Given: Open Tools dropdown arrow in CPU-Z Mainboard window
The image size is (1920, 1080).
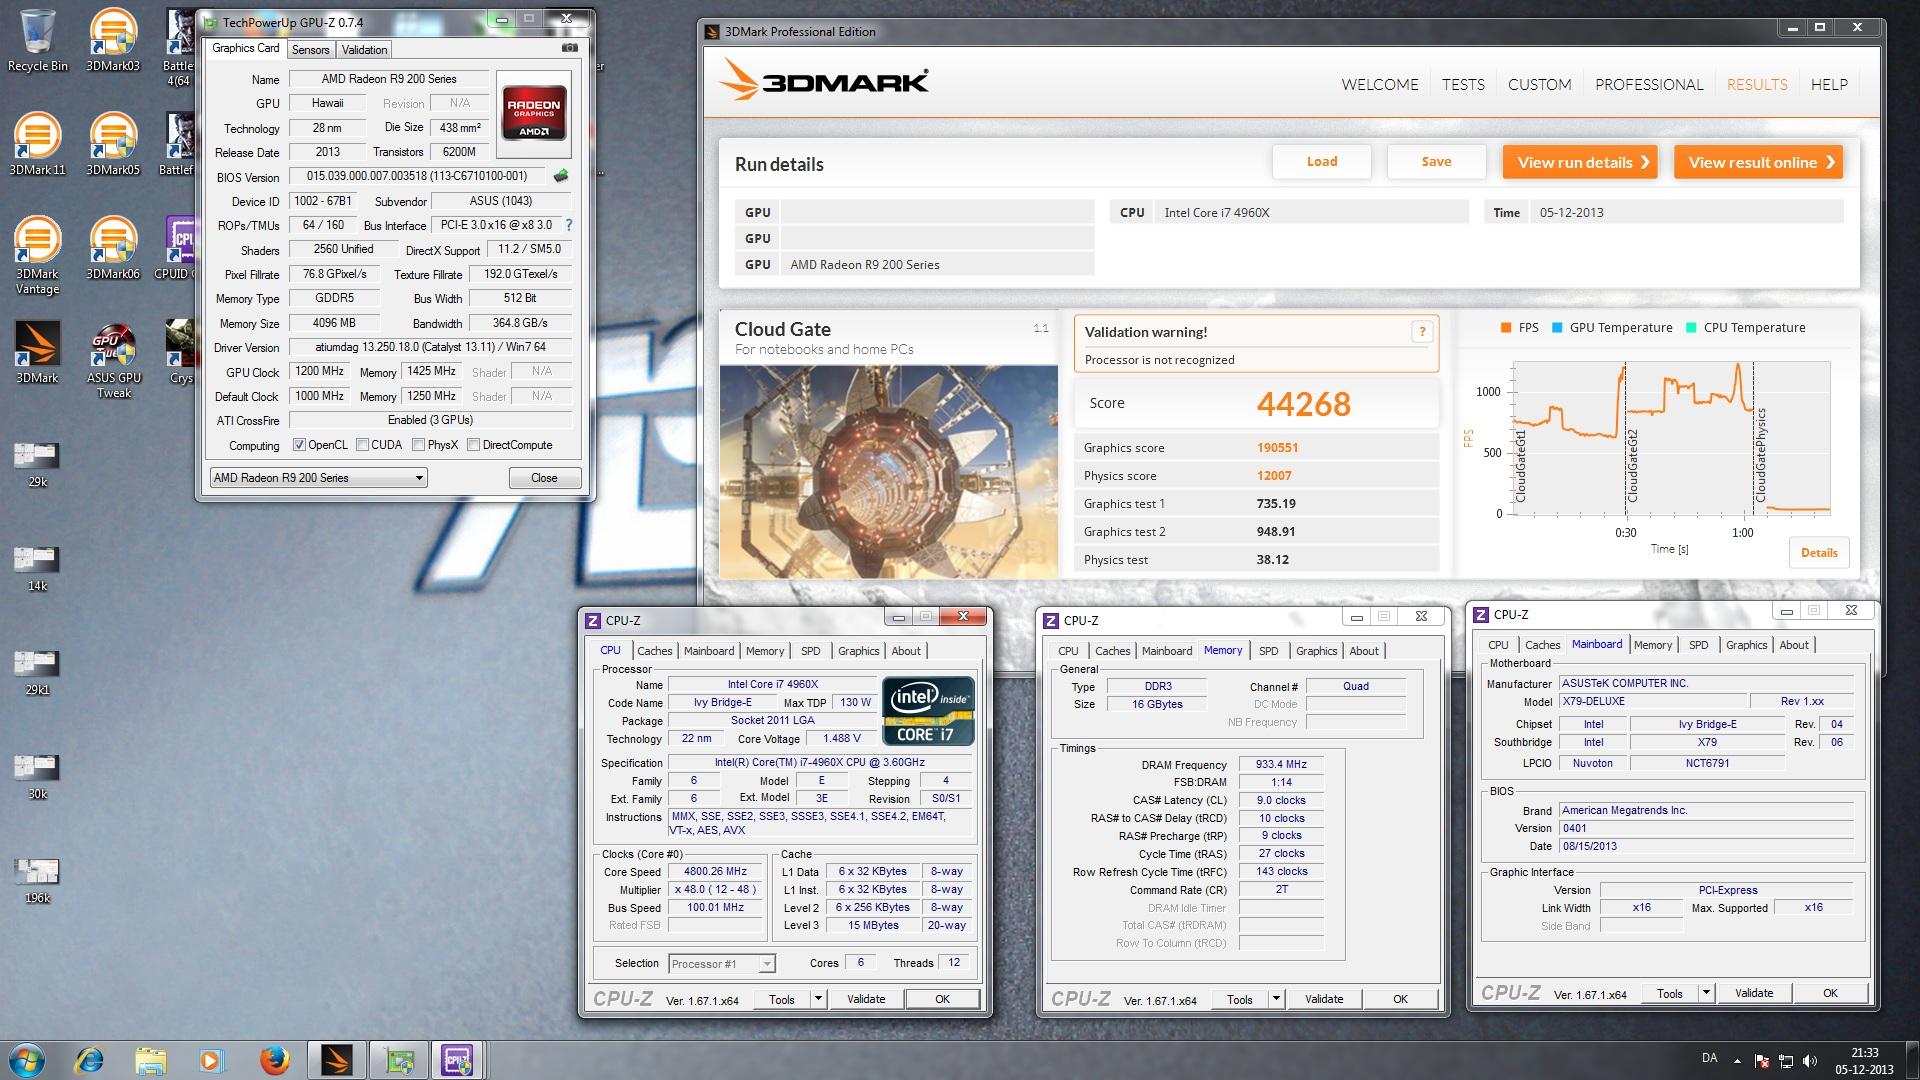Looking at the screenshot, I should 1707,993.
